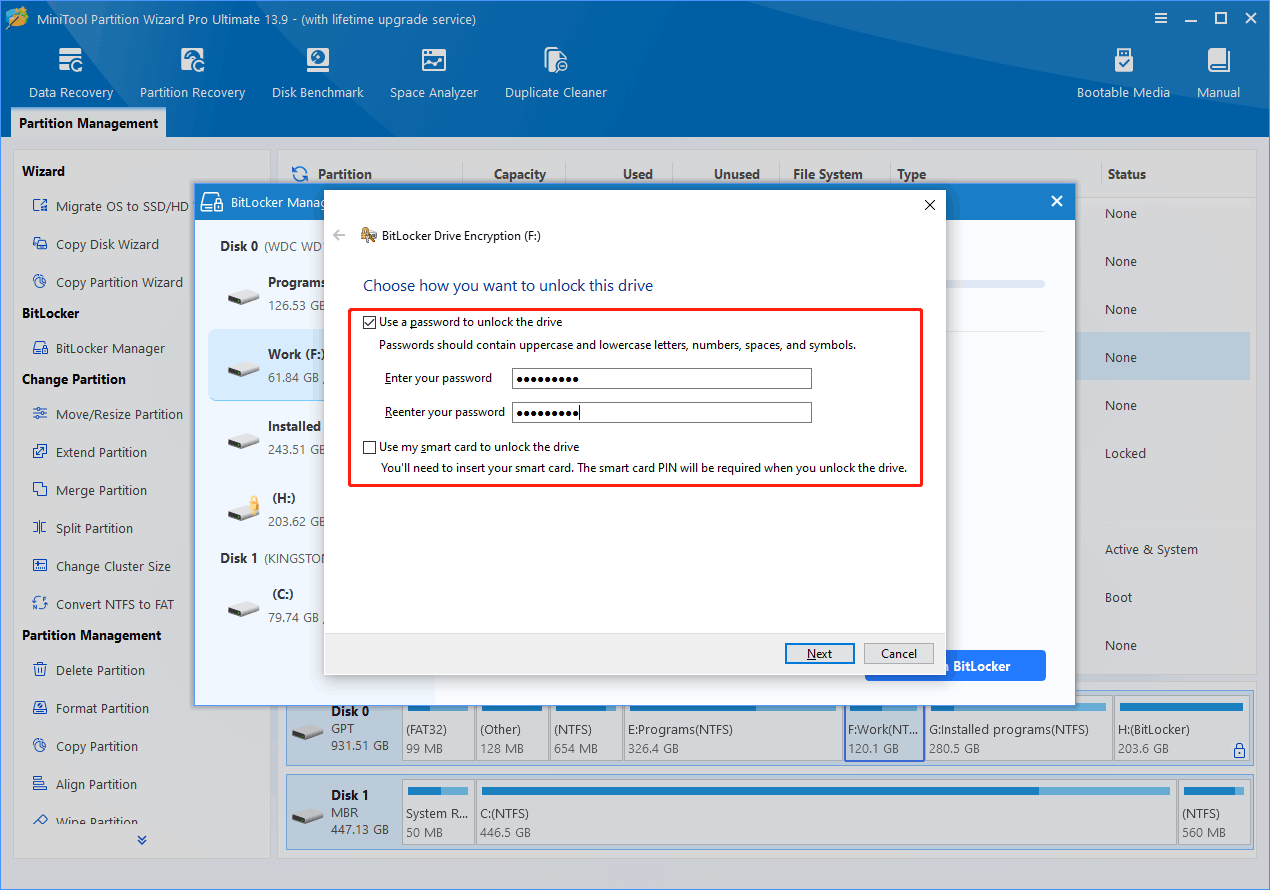This screenshot has height=890, width=1270.
Task: Select C:(NTFS) block on Disk 1
Action: click(825, 813)
